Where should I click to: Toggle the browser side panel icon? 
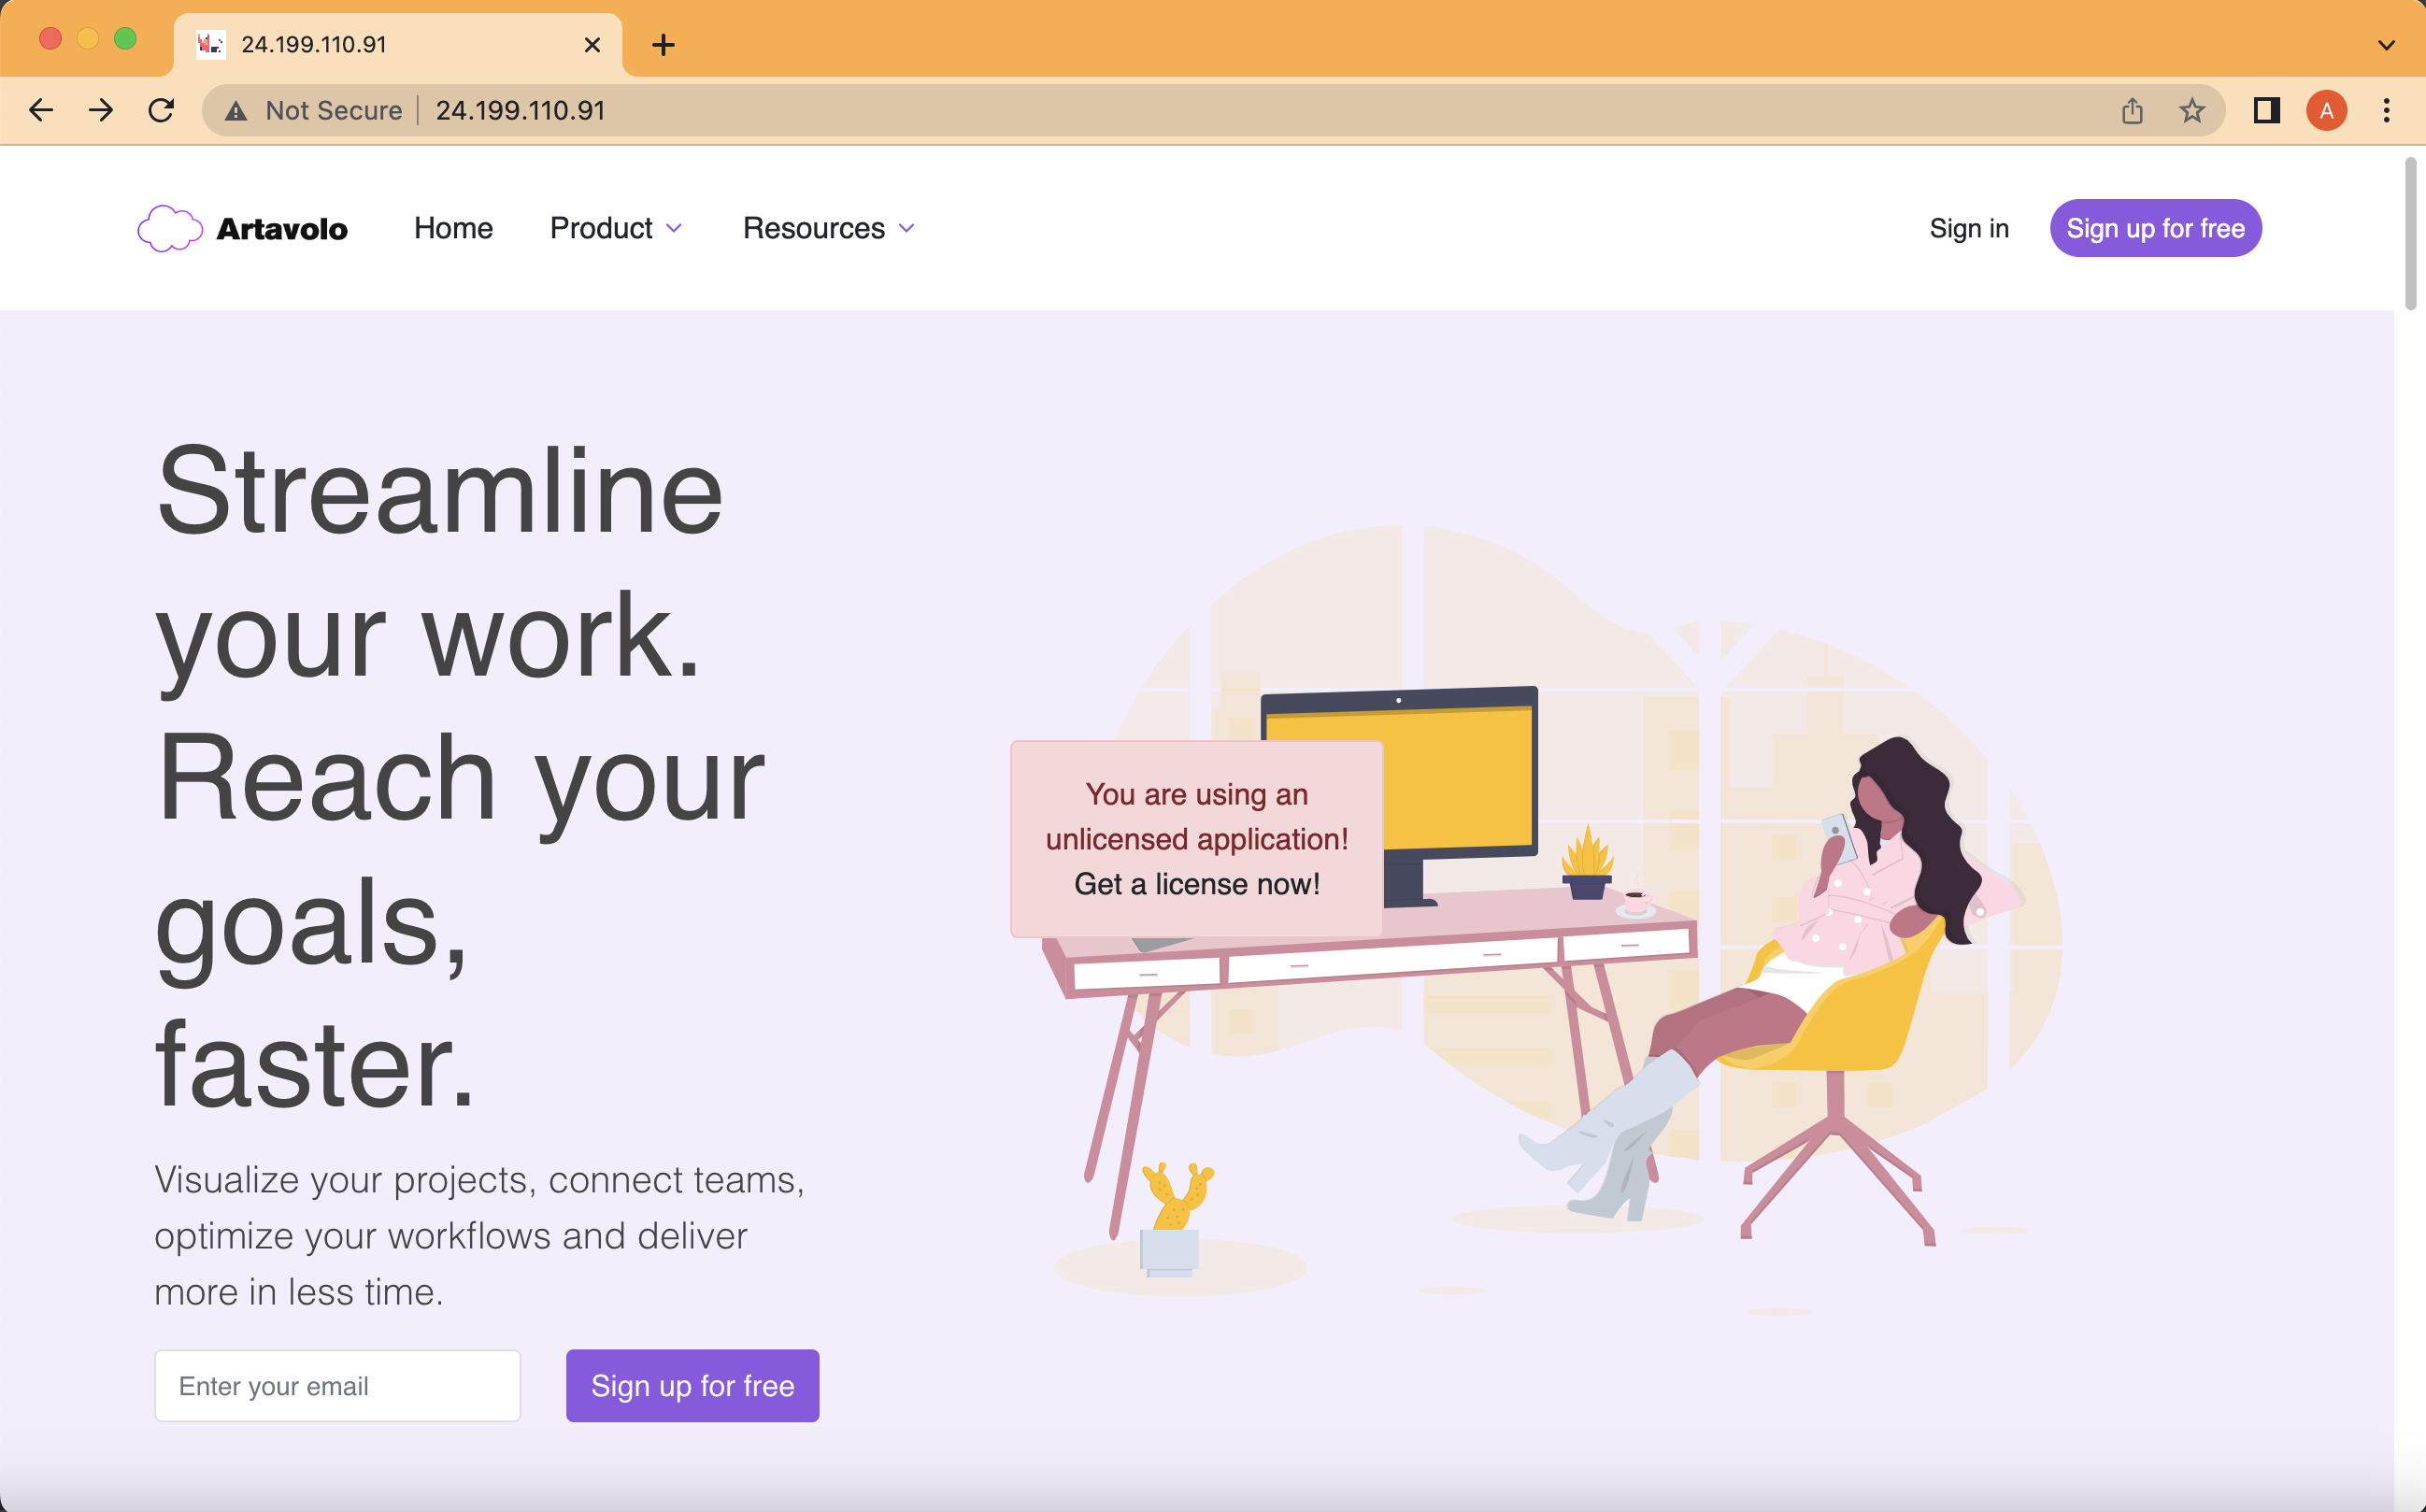[2267, 110]
